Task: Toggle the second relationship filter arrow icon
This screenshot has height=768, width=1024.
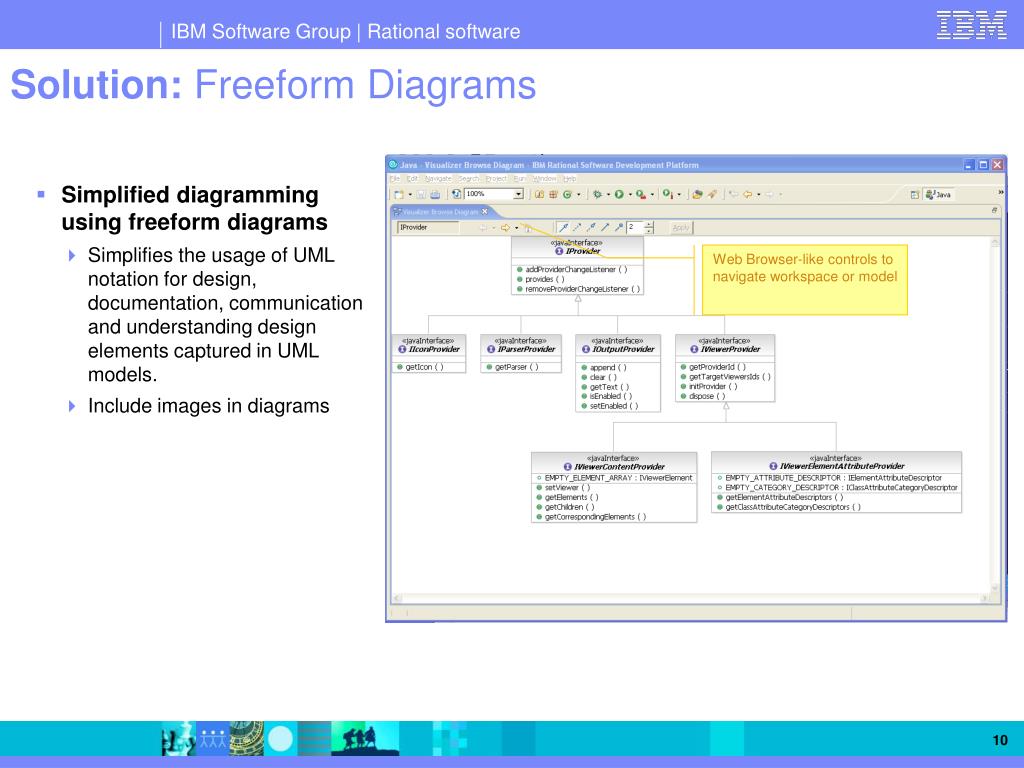Action: tap(577, 227)
